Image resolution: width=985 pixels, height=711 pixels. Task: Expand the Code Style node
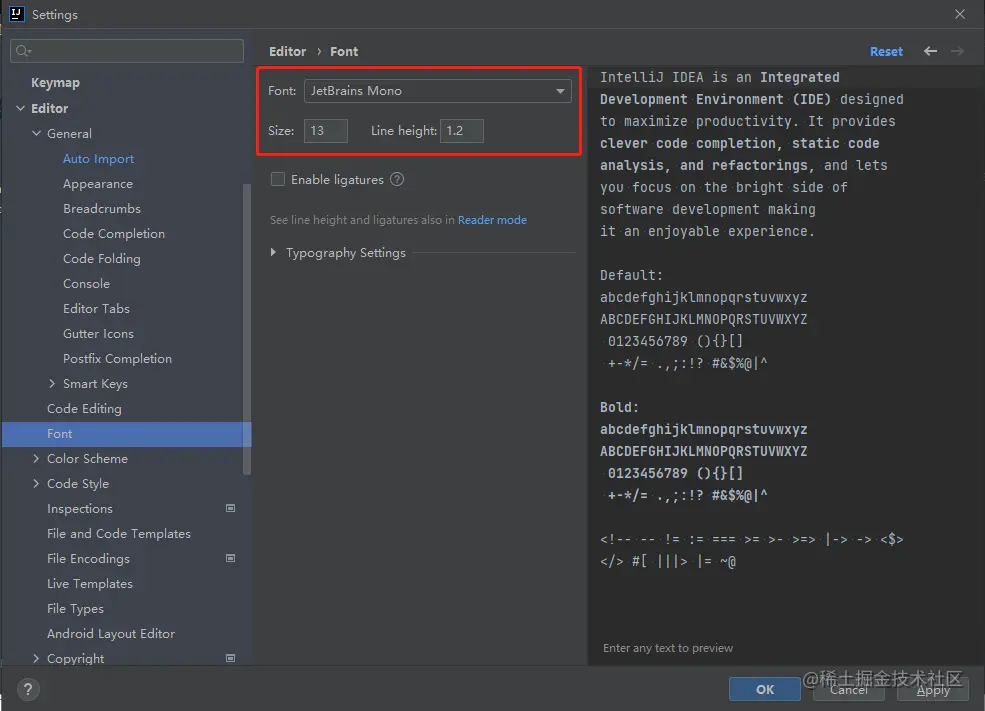tap(36, 484)
